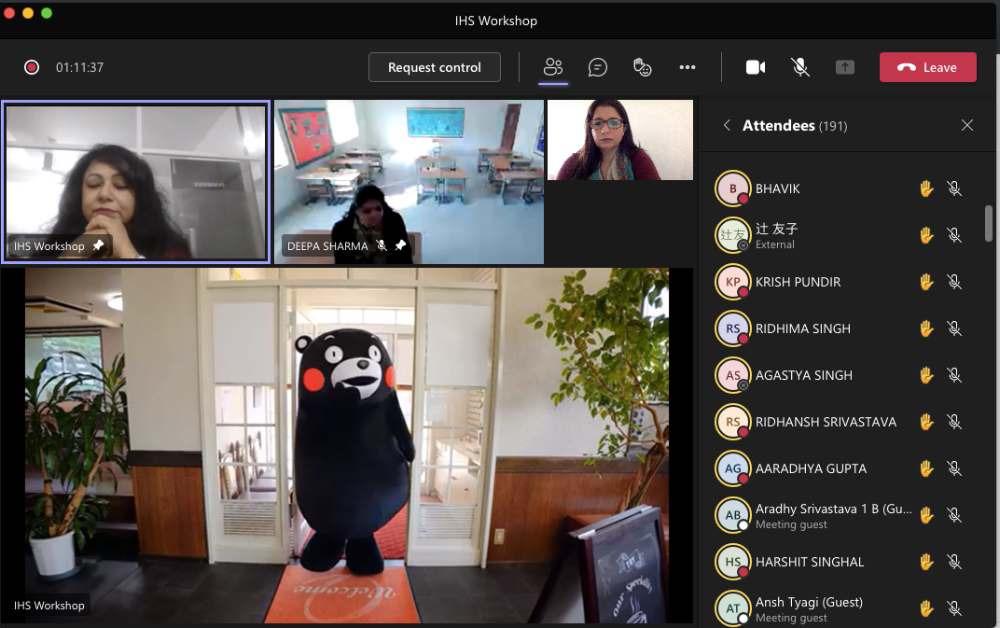Click the Ansh Tyagi (Guest) name
Image resolution: width=1000 pixels, height=628 pixels.
(x=809, y=602)
